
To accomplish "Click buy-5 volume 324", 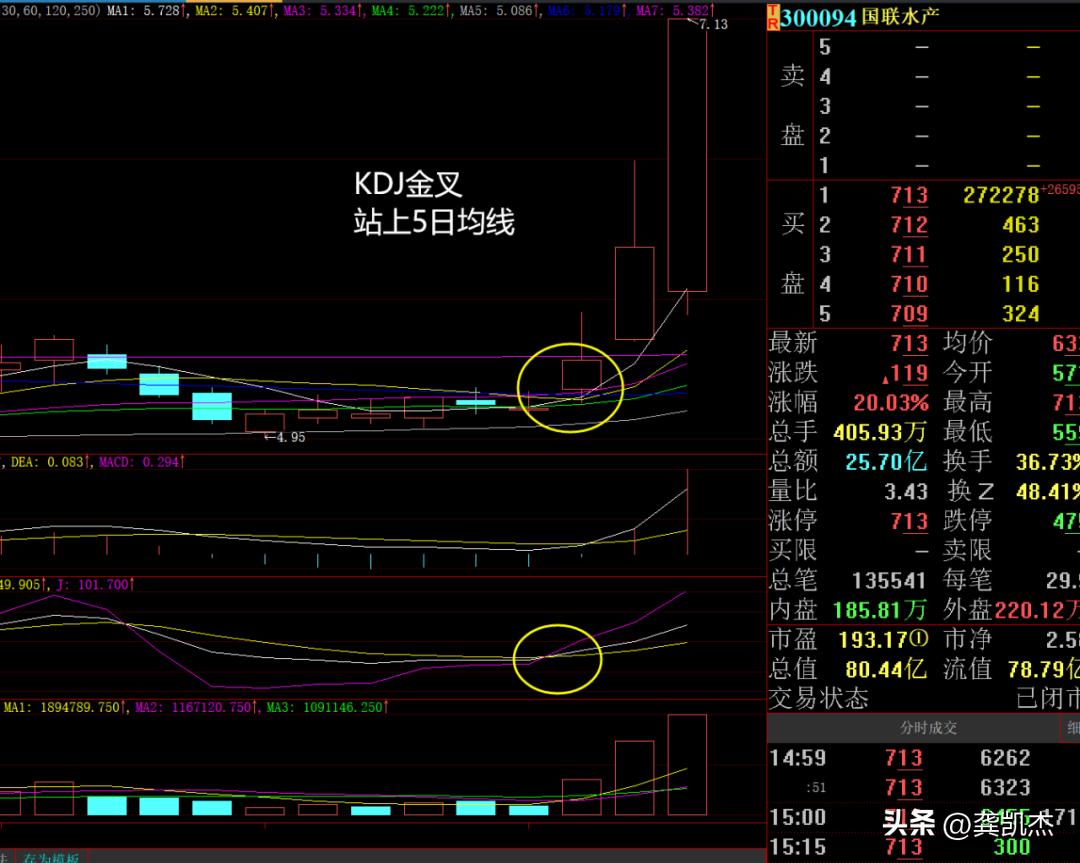I will tap(1021, 314).
